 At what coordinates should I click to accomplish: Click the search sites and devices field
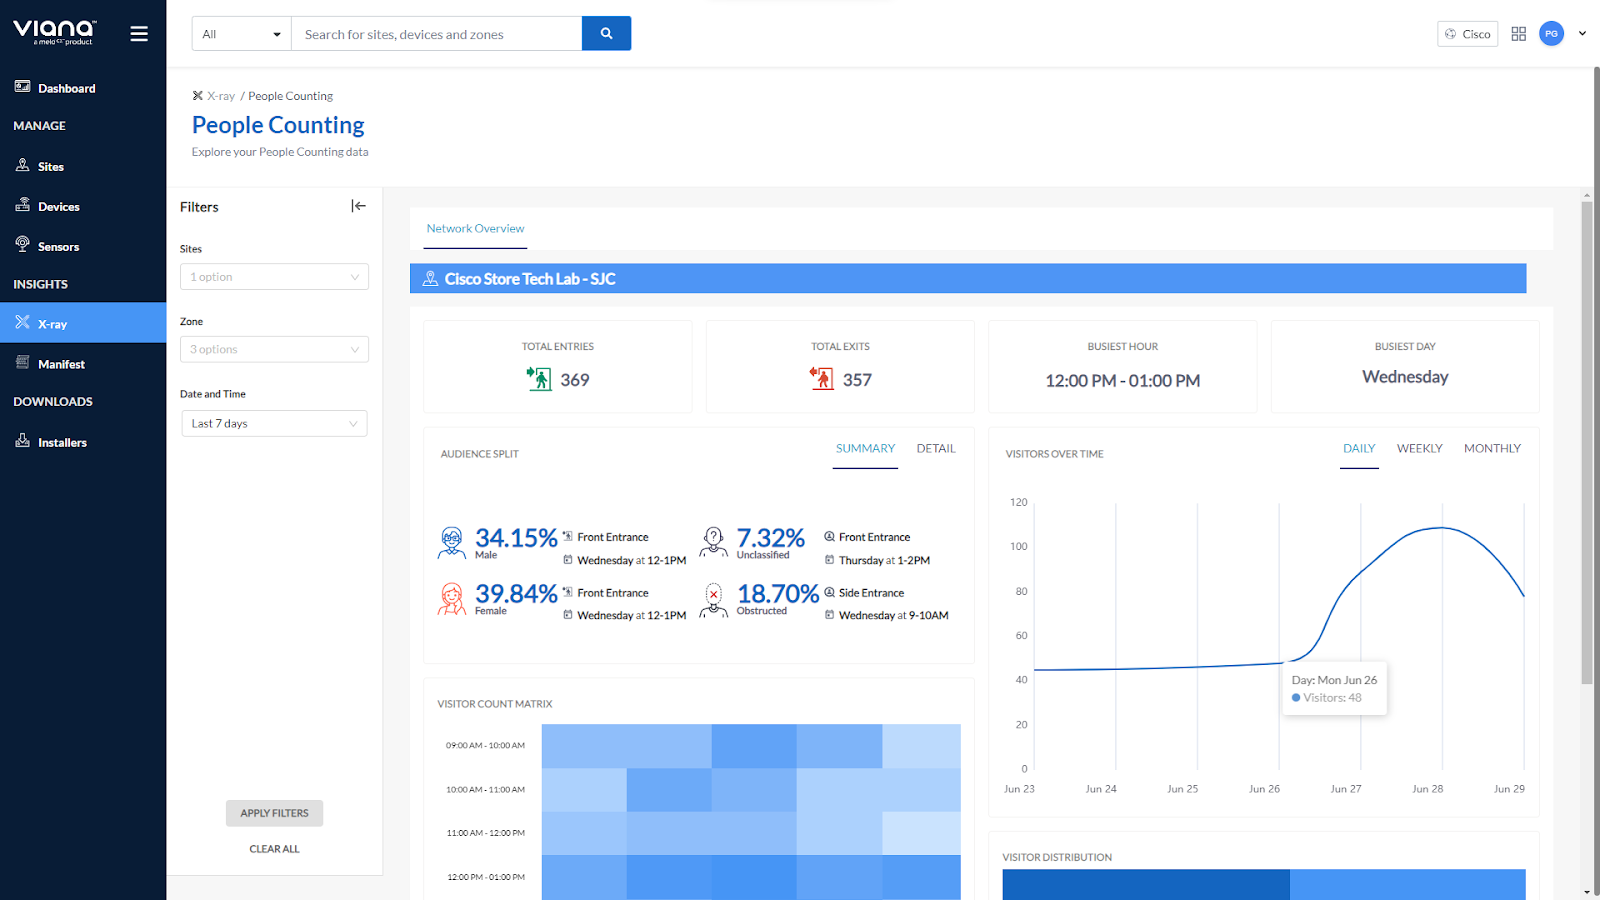(x=436, y=34)
